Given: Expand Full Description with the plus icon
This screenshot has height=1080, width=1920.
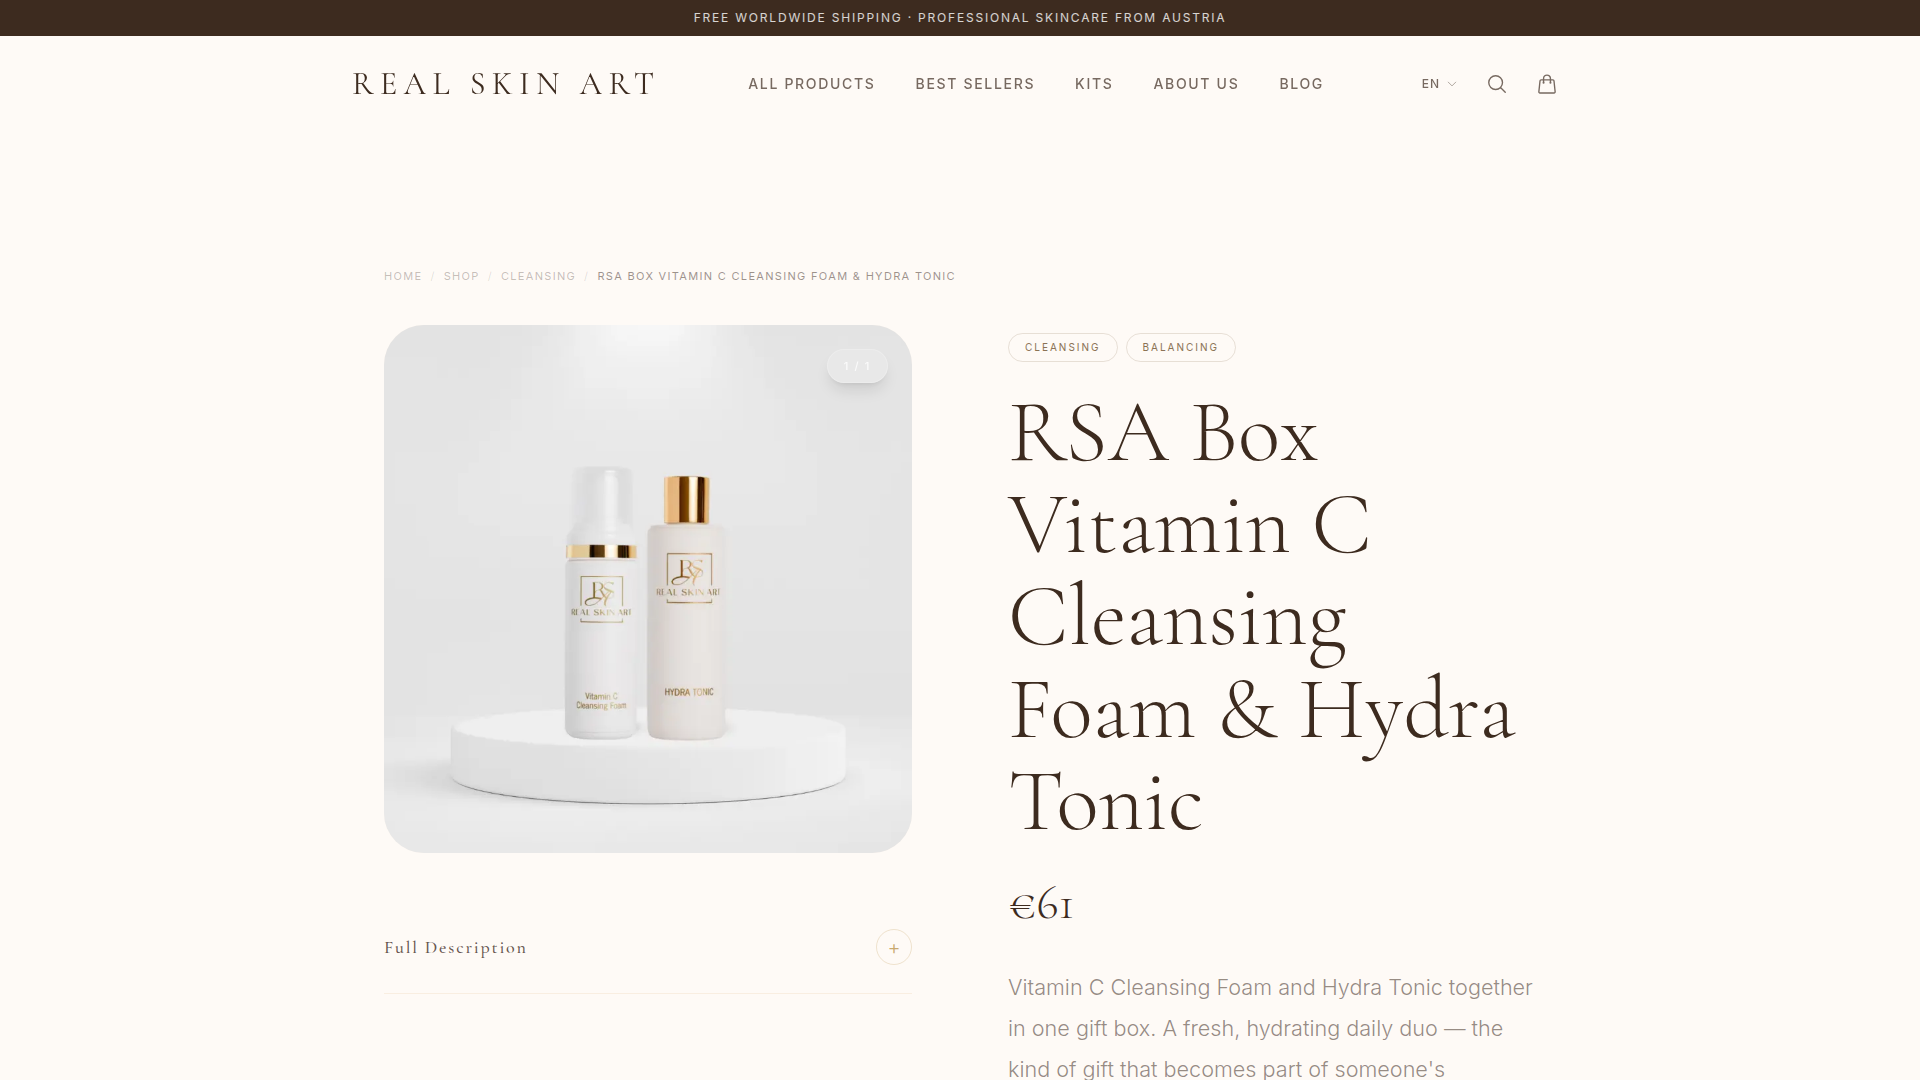Looking at the screenshot, I should tap(893, 947).
